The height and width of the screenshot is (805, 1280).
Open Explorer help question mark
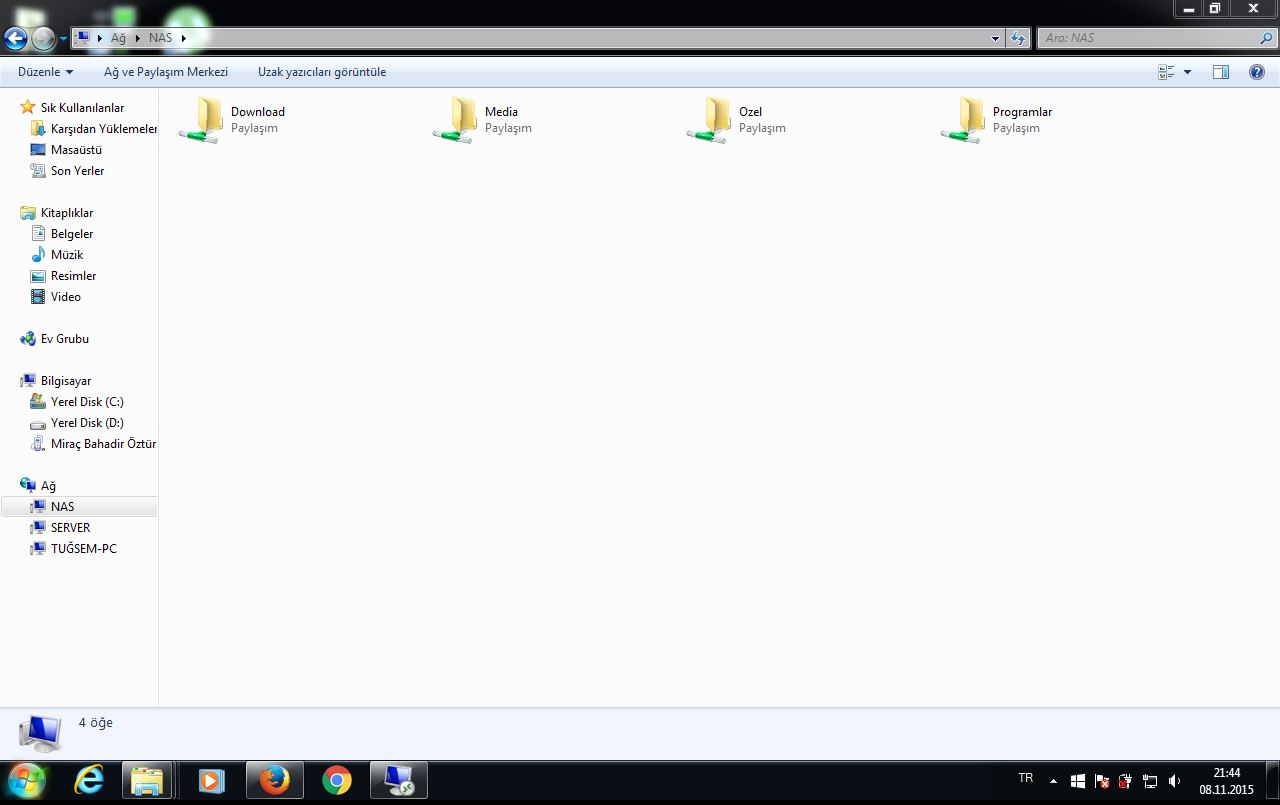click(x=1257, y=72)
